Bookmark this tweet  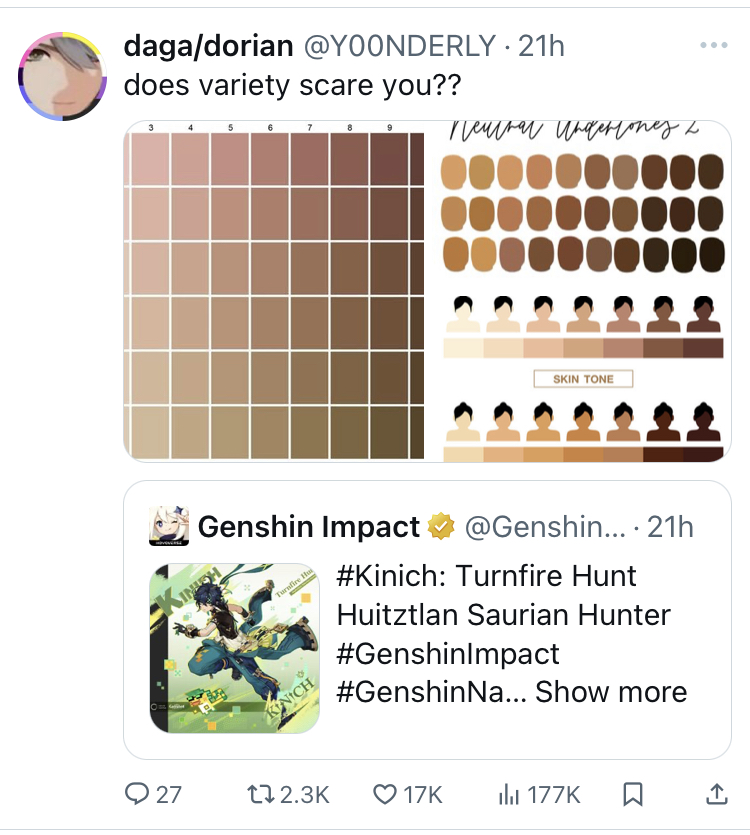click(632, 794)
